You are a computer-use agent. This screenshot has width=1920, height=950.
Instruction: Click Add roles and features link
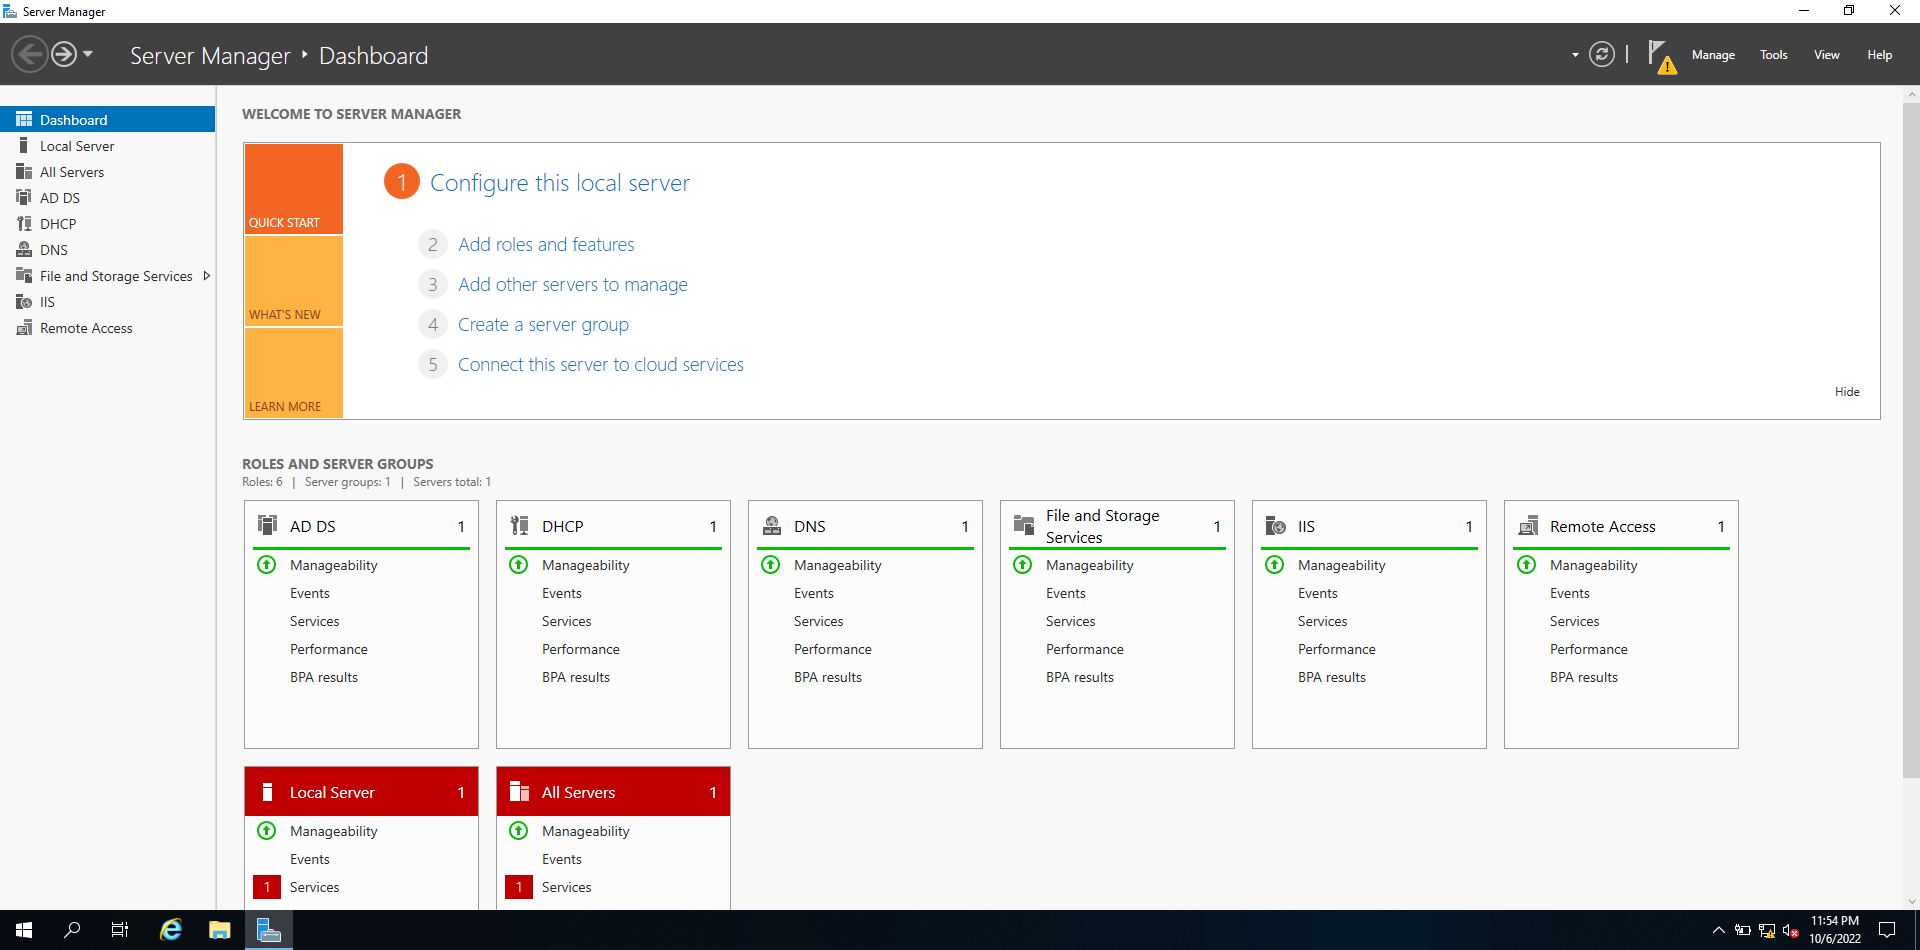[x=546, y=244]
